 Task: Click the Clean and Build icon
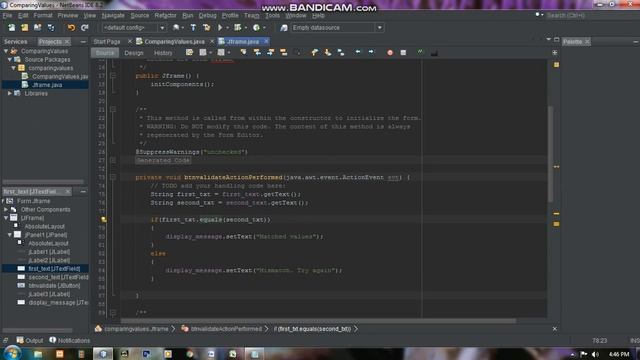(x=207, y=28)
